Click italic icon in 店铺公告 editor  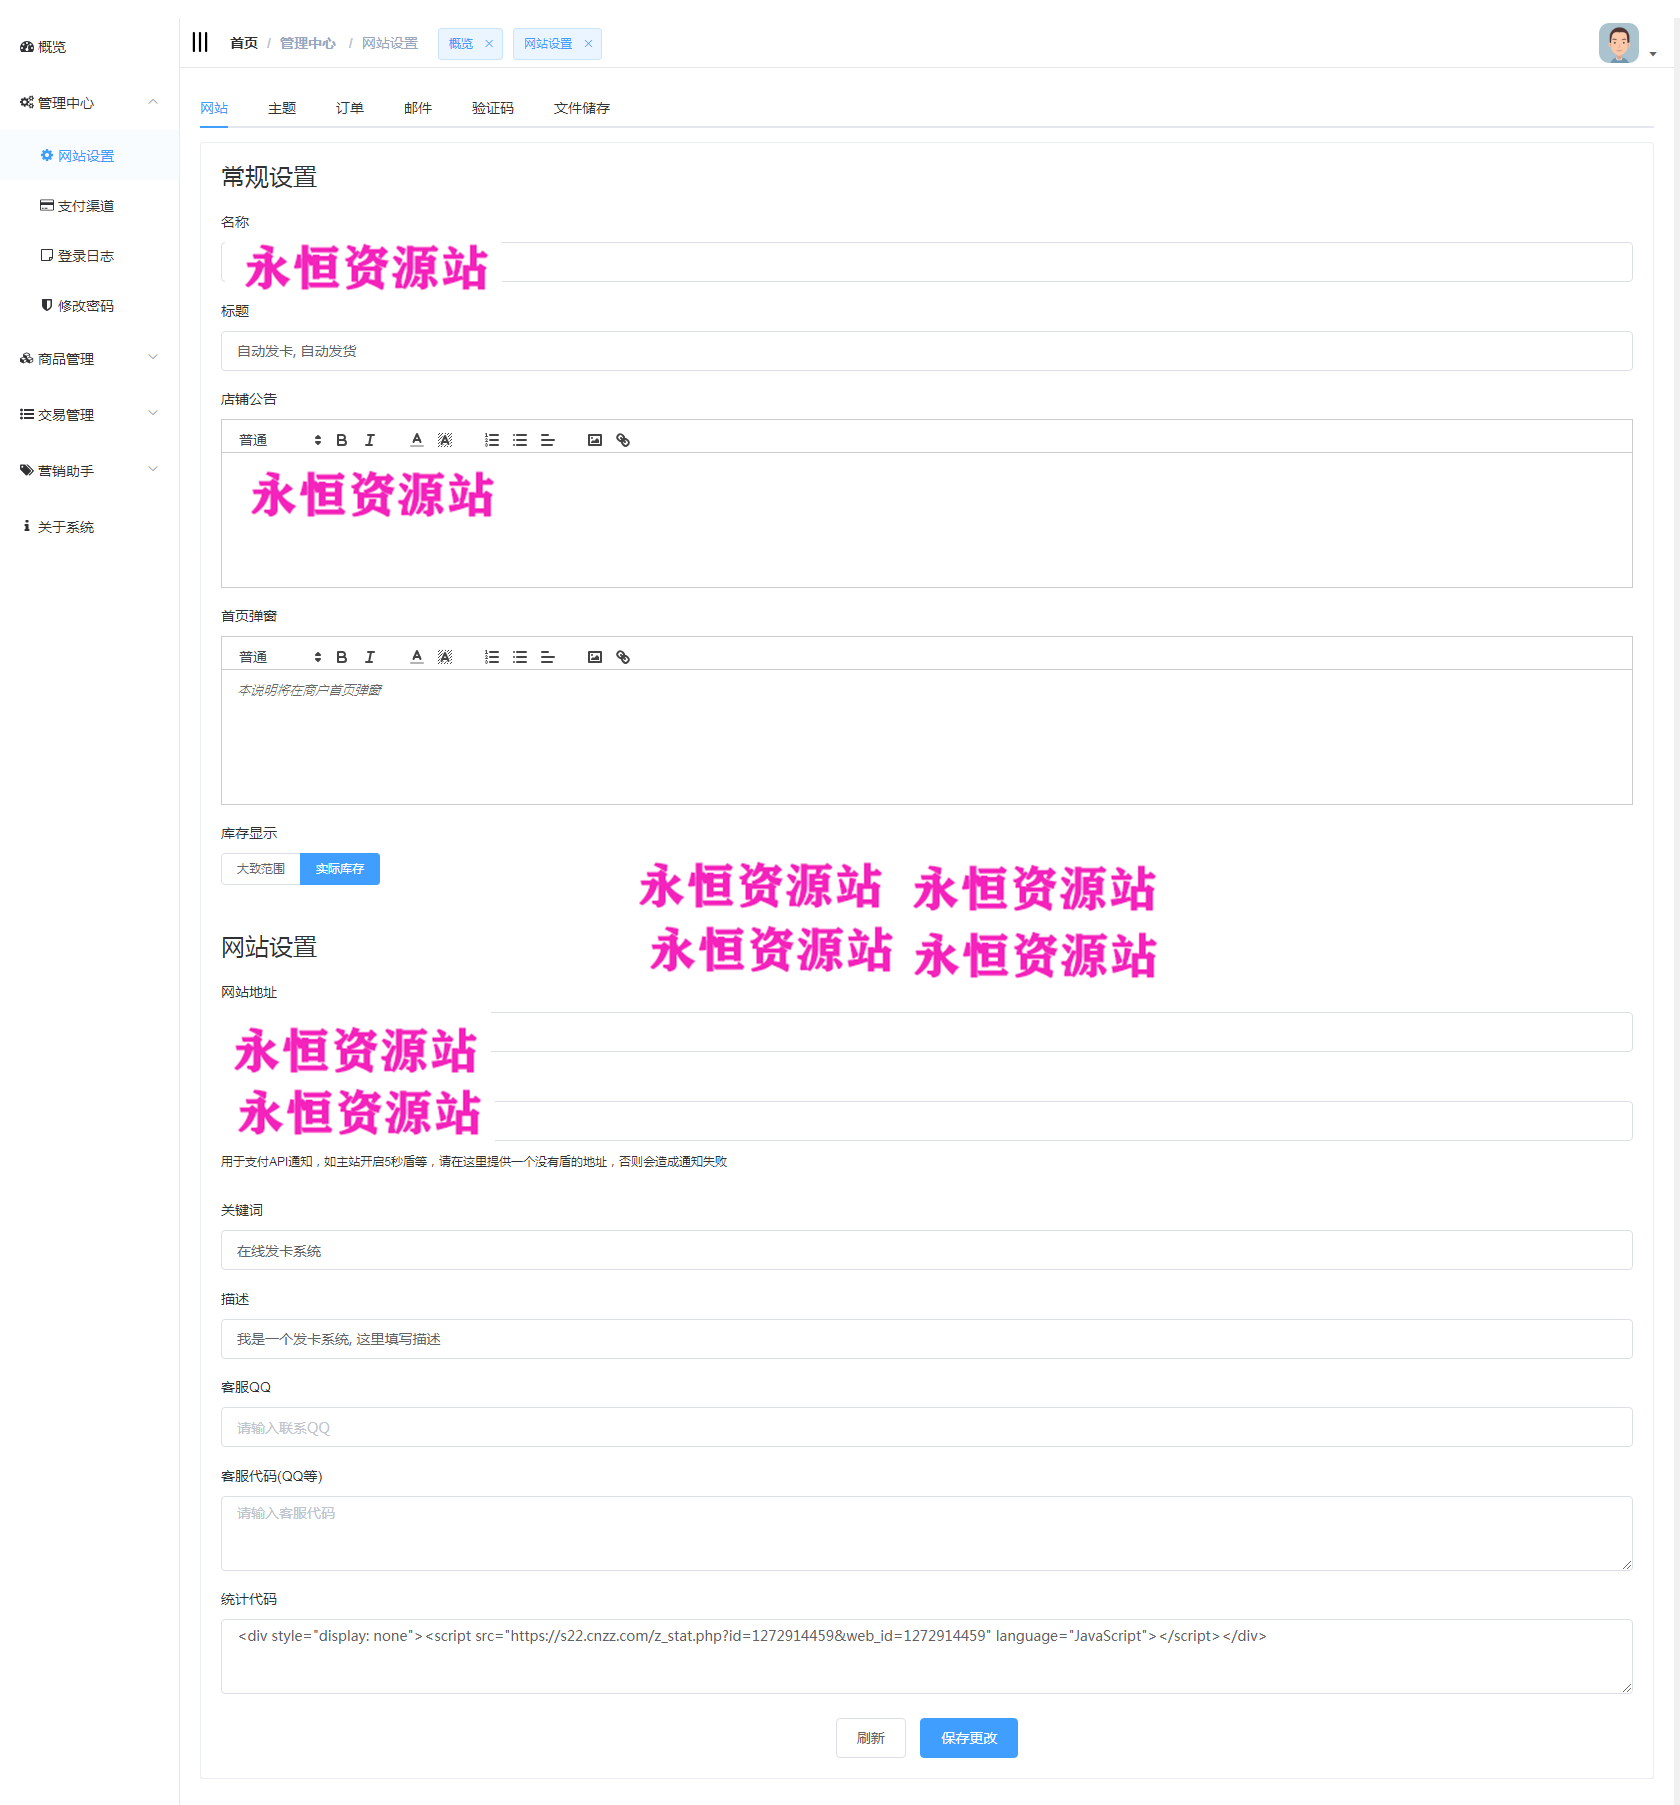tap(370, 440)
